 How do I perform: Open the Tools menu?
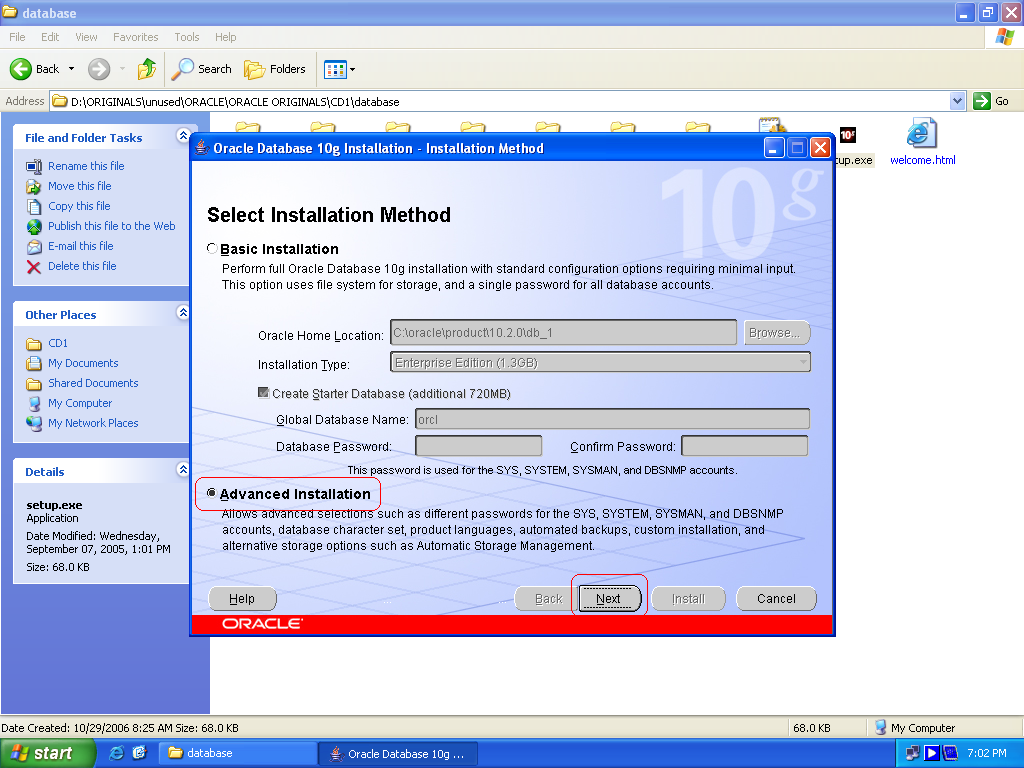coord(187,37)
